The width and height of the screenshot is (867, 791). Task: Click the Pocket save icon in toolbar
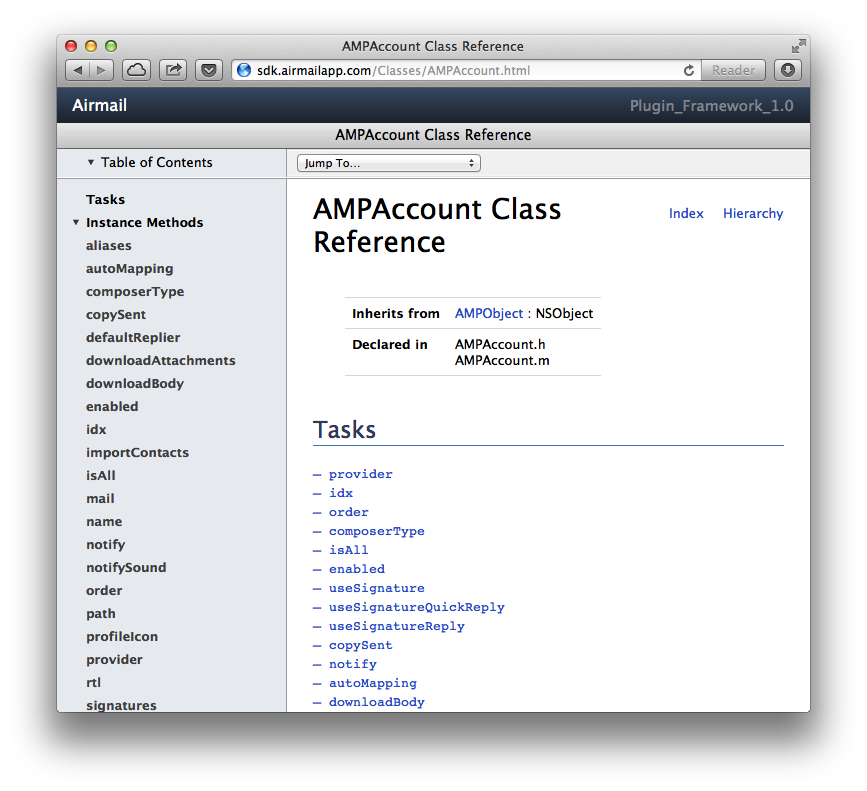click(209, 70)
